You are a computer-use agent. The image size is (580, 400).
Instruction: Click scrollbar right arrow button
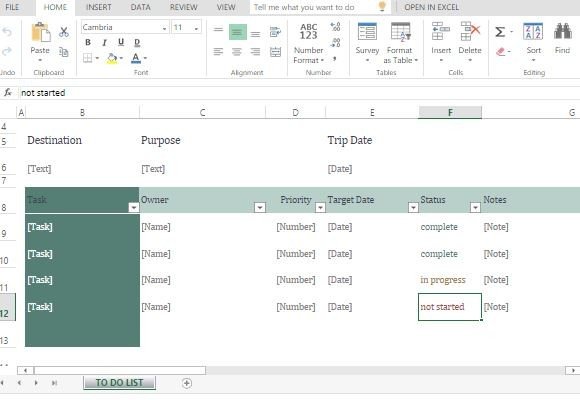573,370
